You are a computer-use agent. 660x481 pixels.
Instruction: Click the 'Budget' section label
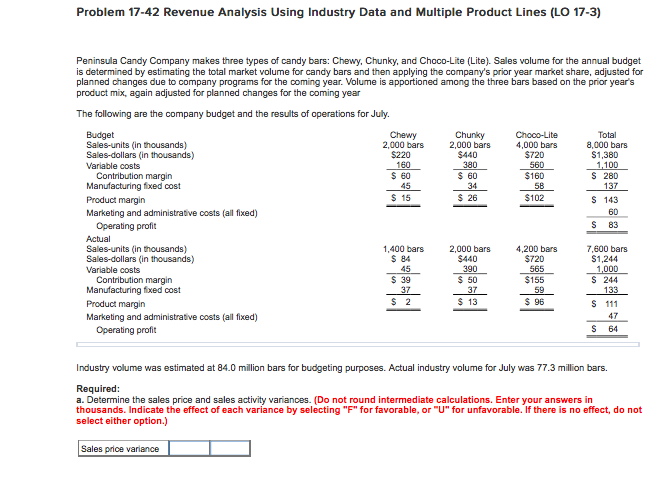point(100,135)
